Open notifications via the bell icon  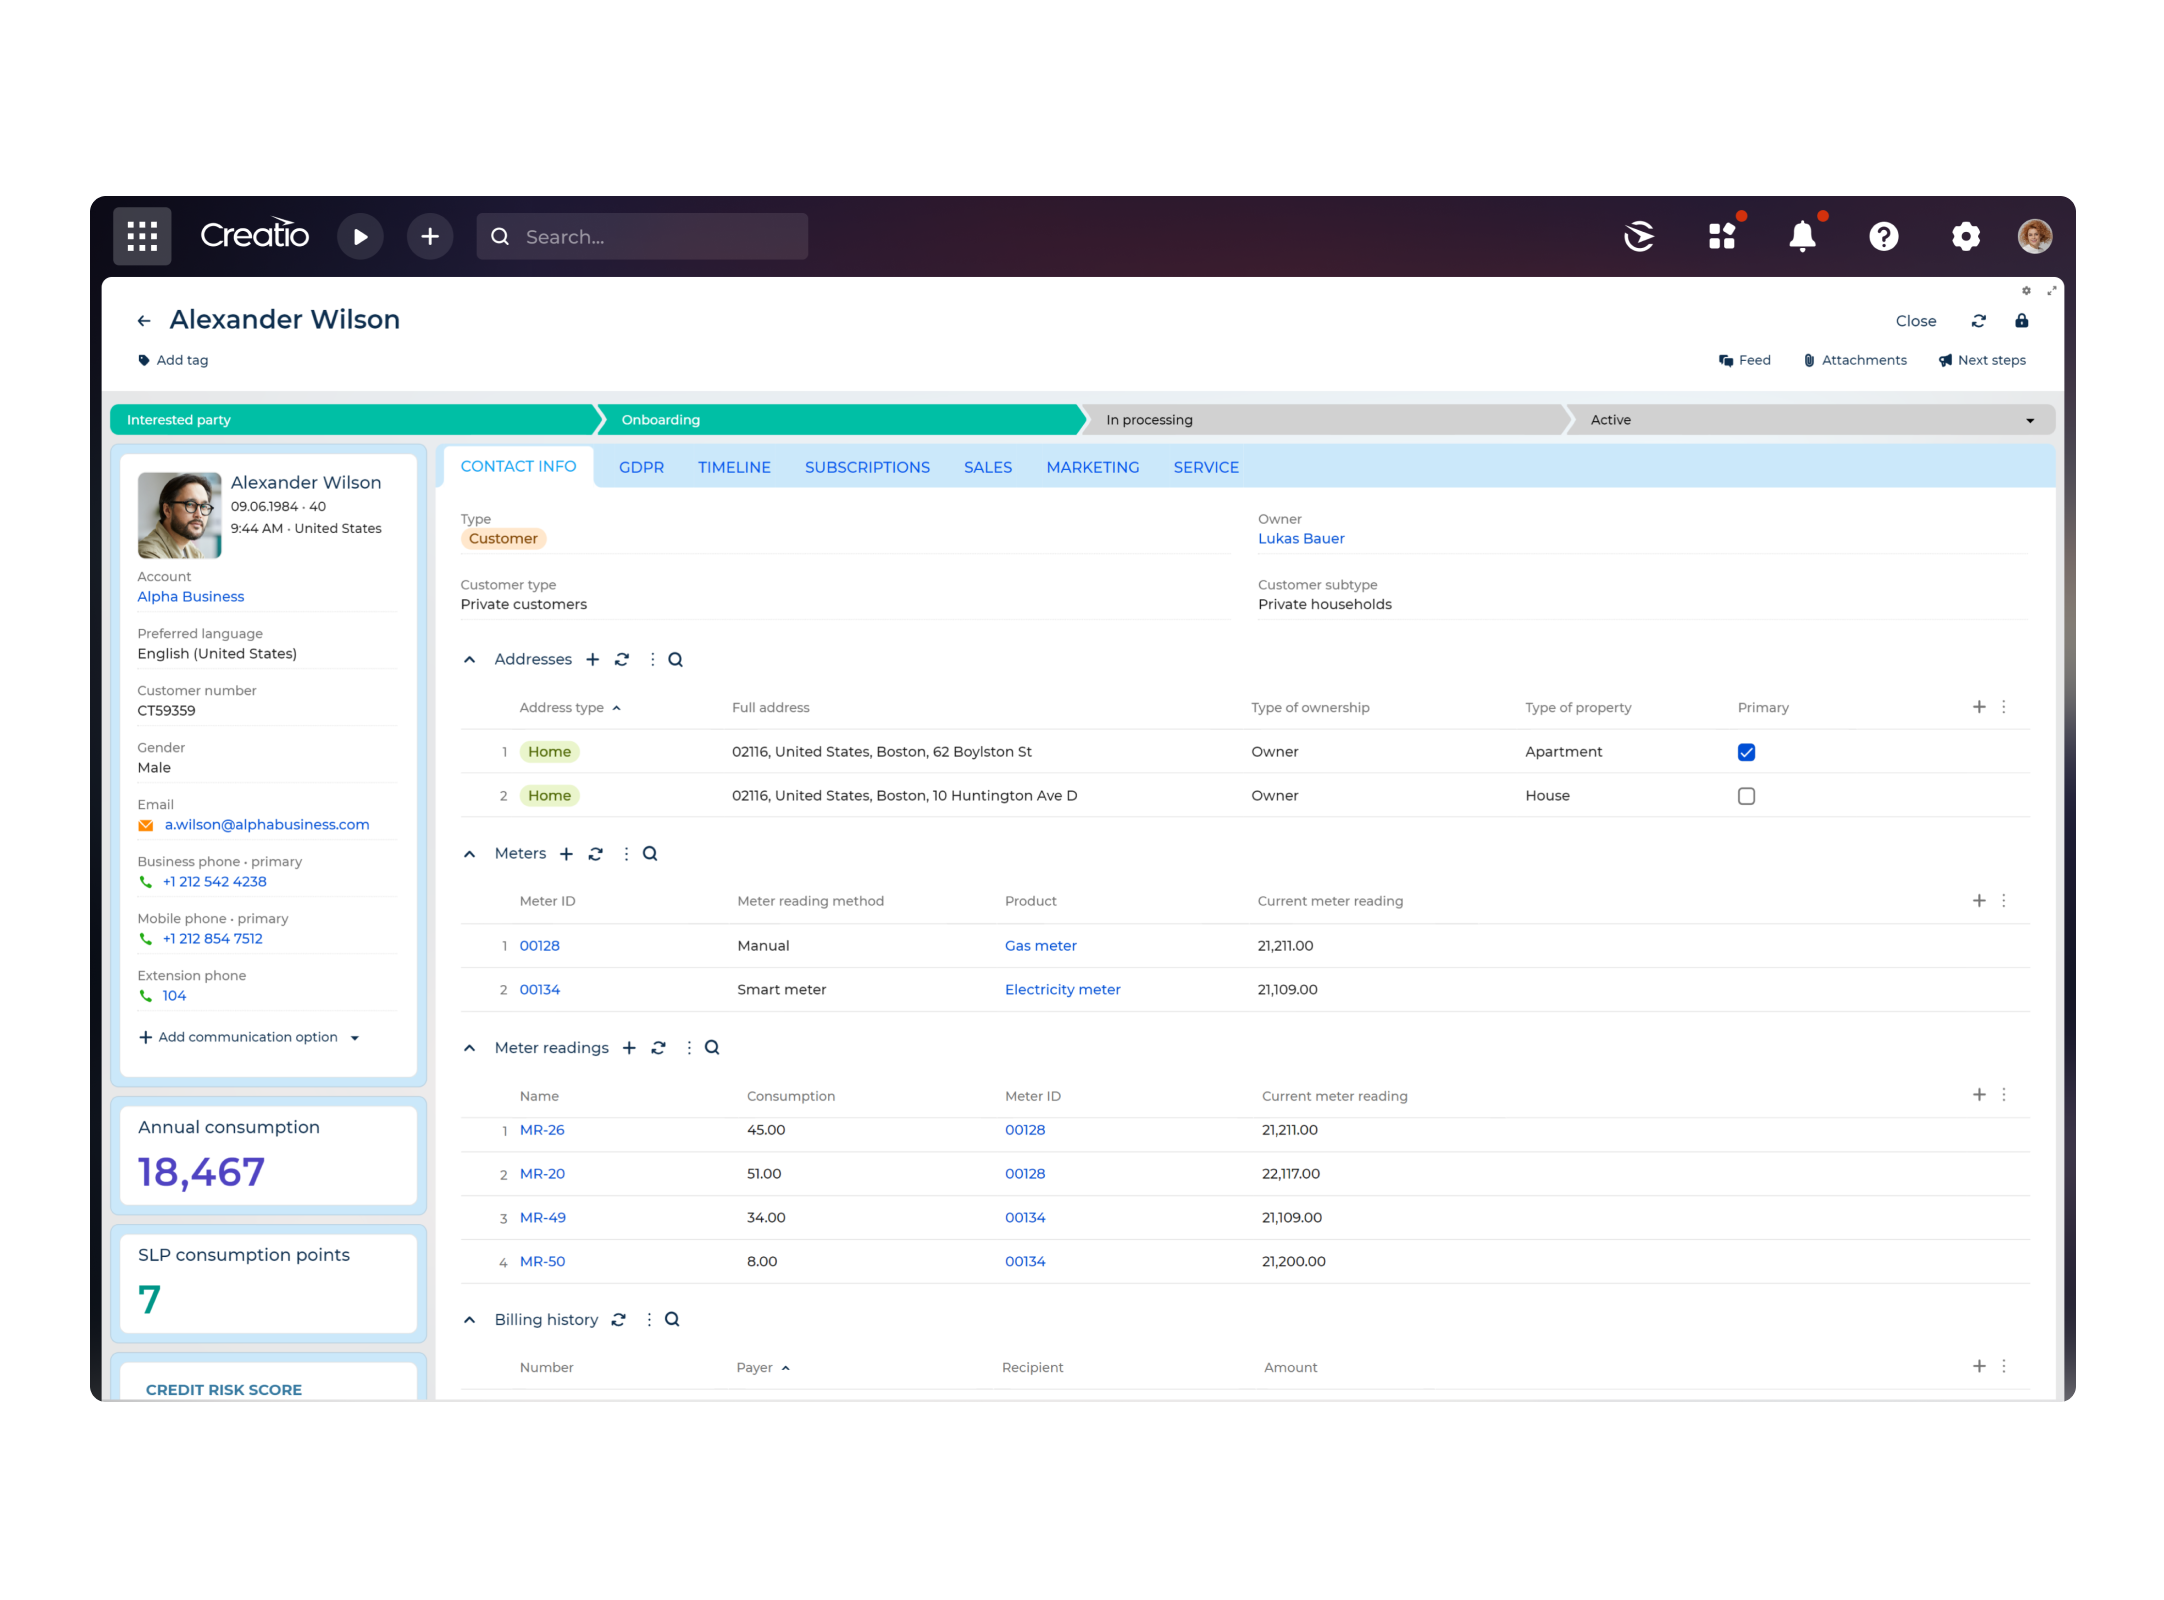[1803, 236]
